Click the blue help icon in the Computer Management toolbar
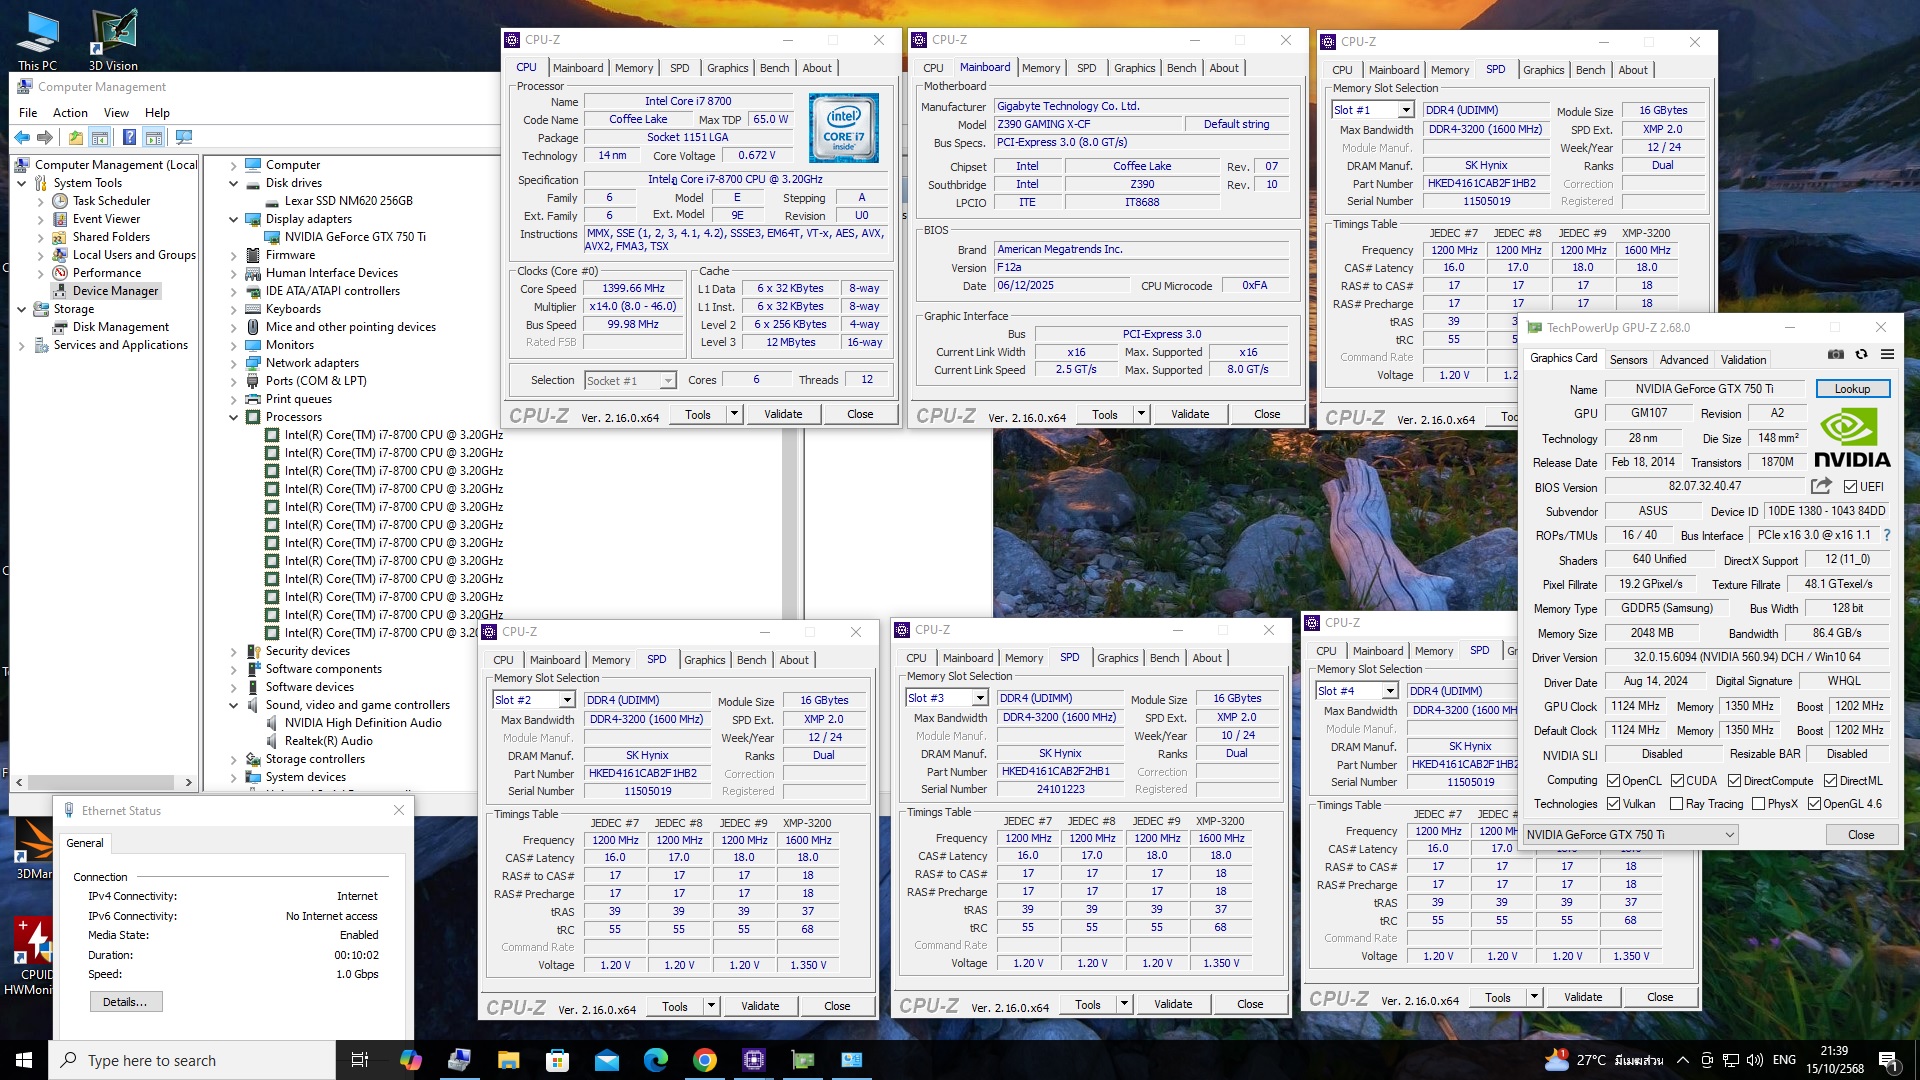This screenshot has height=1080, width=1920. (129, 137)
